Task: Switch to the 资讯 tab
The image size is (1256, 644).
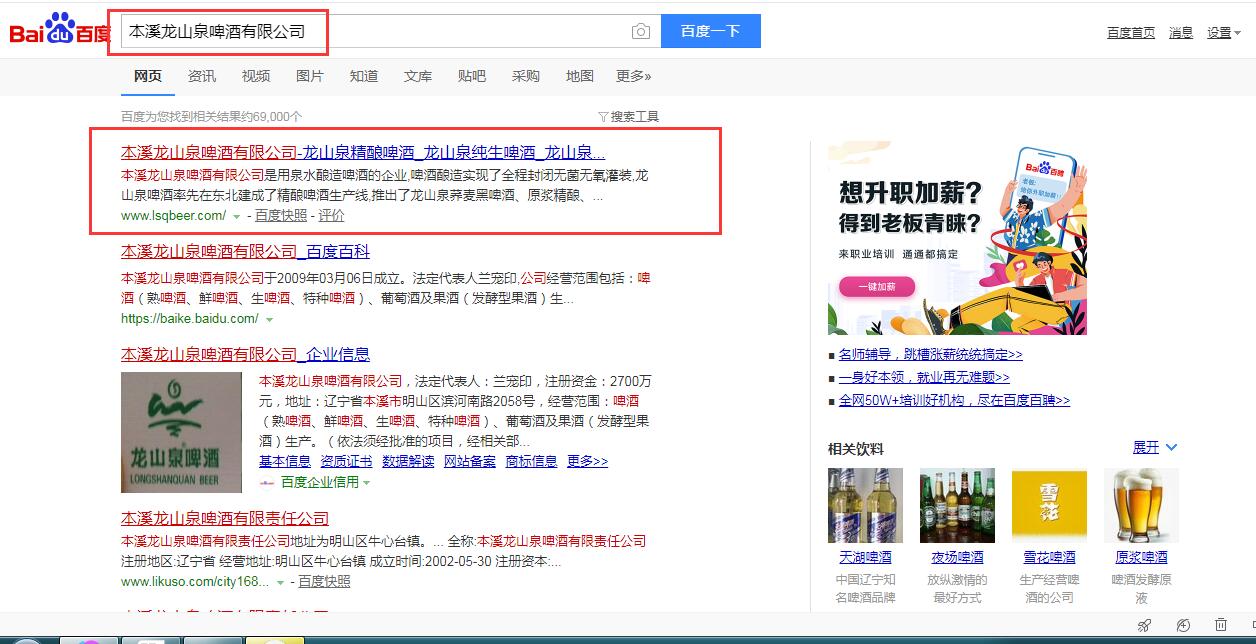Action: (202, 76)
